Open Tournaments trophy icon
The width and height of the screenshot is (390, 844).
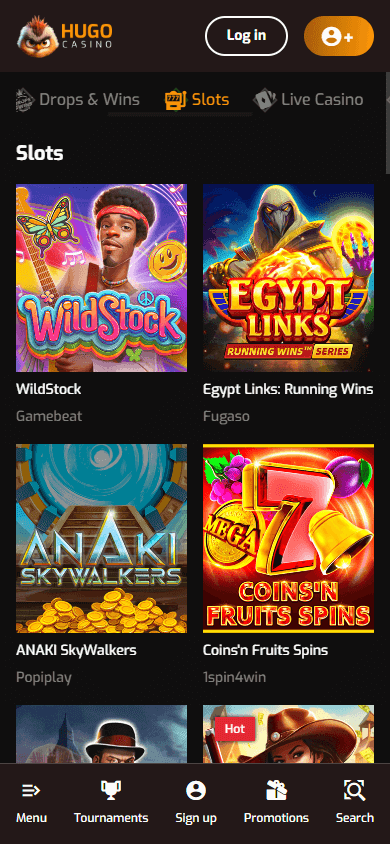111,791
